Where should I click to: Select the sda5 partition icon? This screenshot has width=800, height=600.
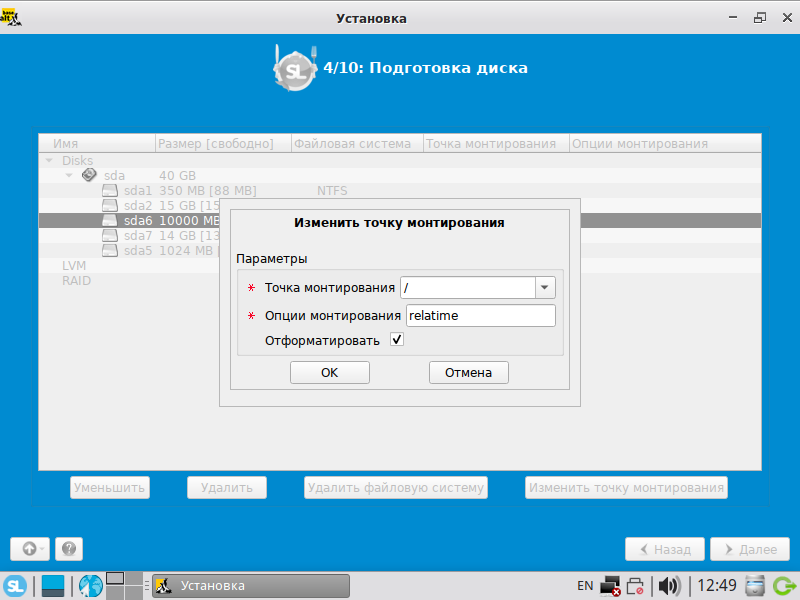(x=110, y=251)
